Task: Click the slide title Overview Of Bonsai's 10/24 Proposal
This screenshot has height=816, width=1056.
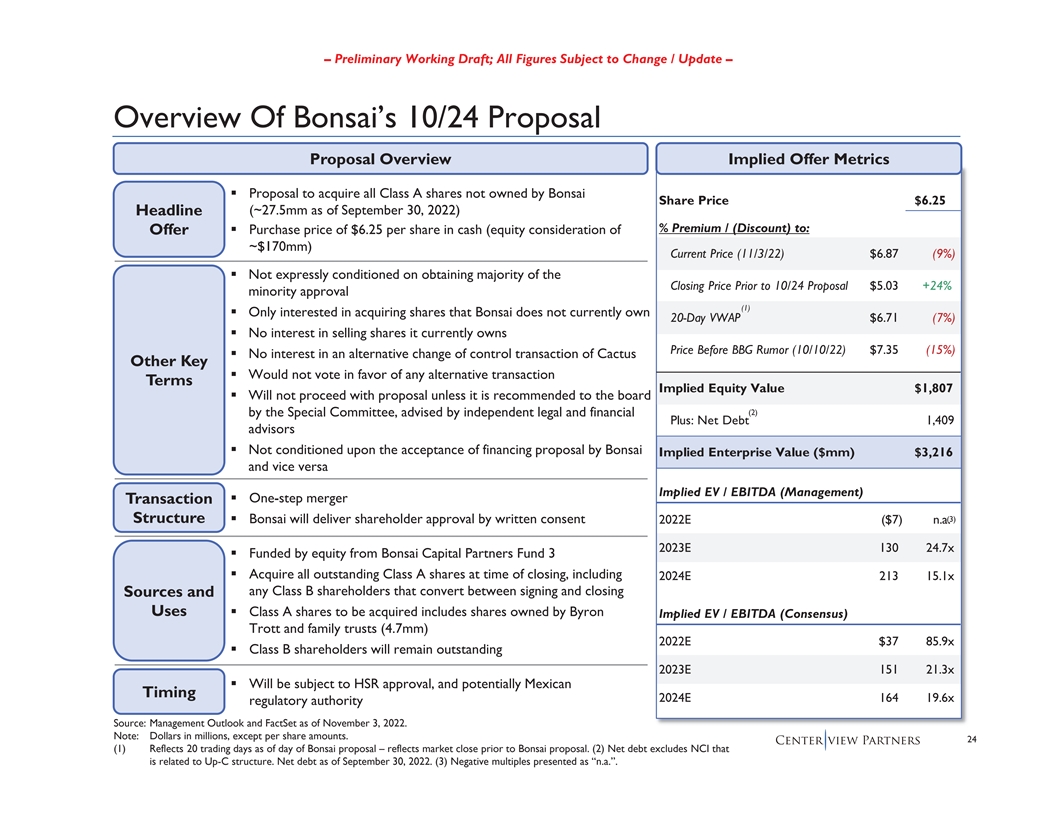Action: coord(357,117)
